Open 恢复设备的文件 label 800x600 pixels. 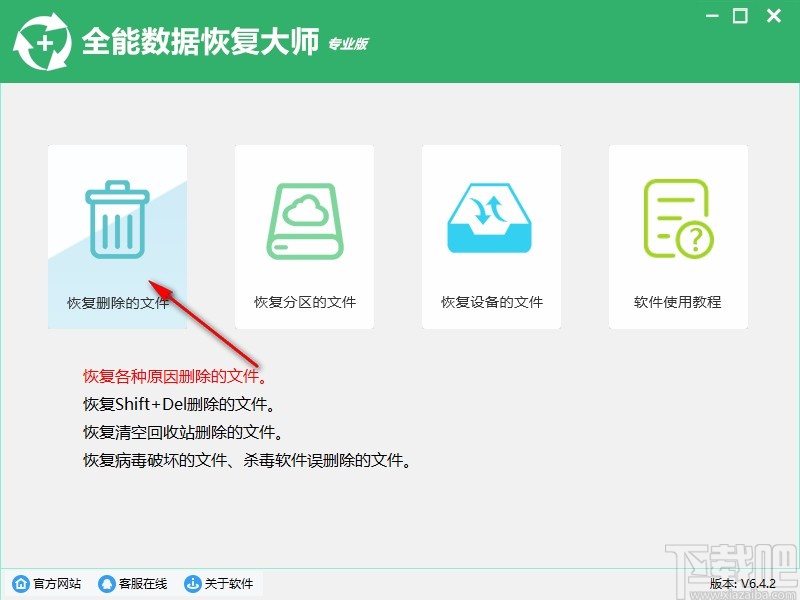click(492, 302)
